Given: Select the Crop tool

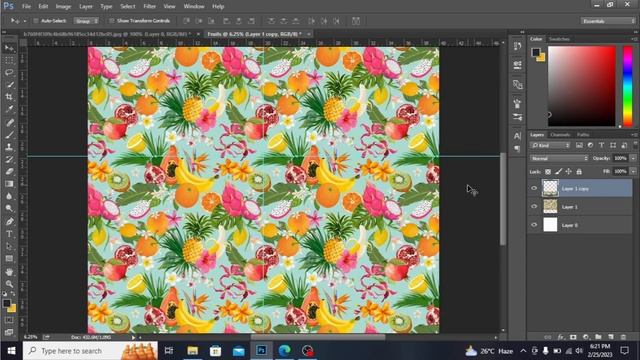Looking at the screenshot, I should tap(9, 97).
